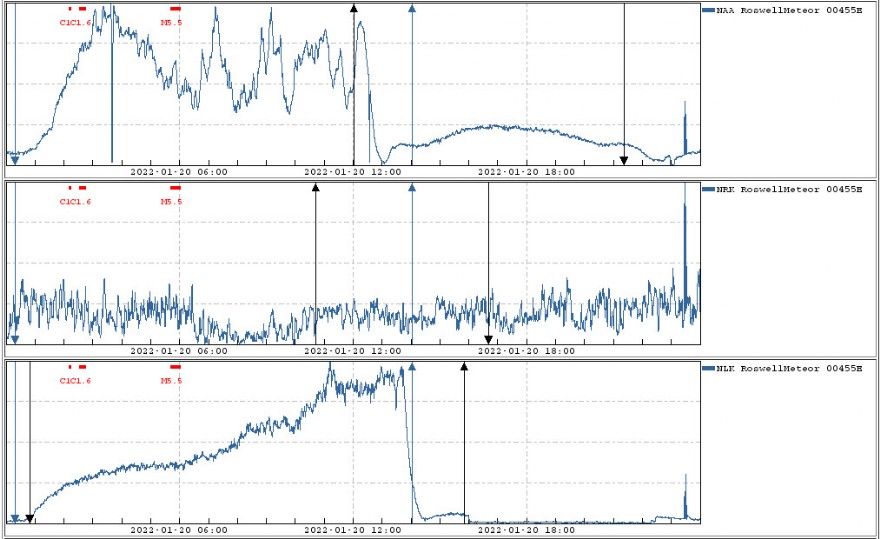Click the NAA RoswellMeteor 00455E legend label
880x539 pixels.
pyautogui.click(x=789, y=10)
